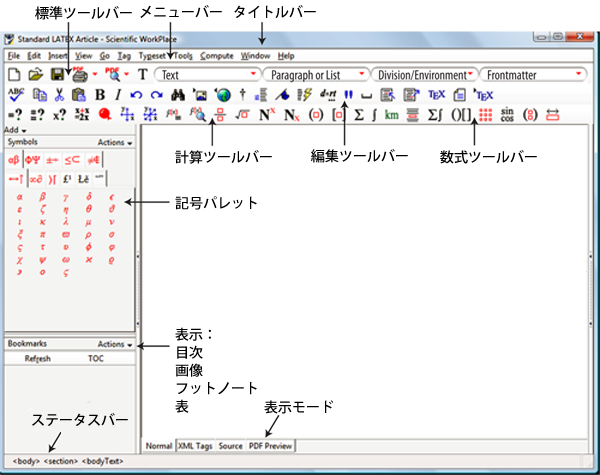The image size is (600, 475).
Task: Click the PDF preview magnifier icon
Action: click(114, 74)
